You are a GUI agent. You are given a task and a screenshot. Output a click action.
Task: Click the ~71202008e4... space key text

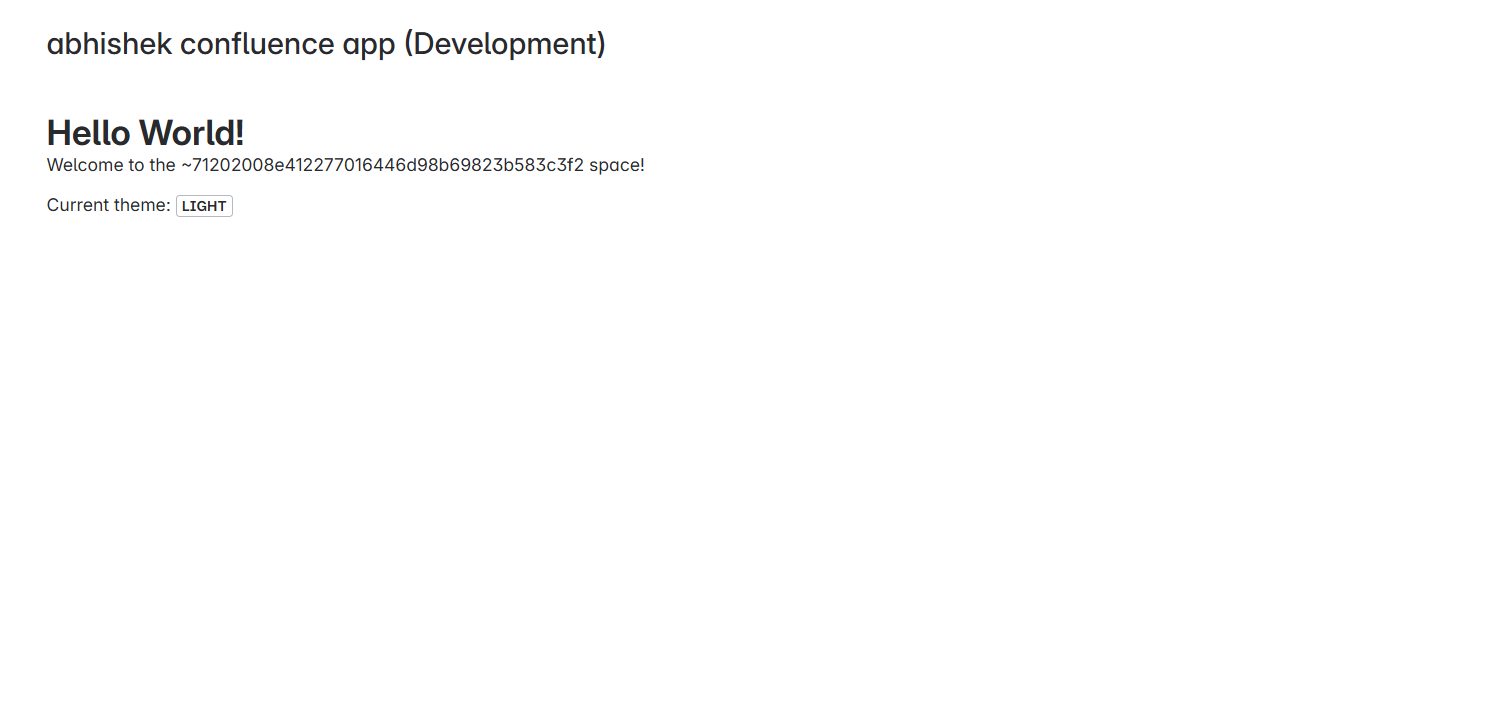pos(382,165)
